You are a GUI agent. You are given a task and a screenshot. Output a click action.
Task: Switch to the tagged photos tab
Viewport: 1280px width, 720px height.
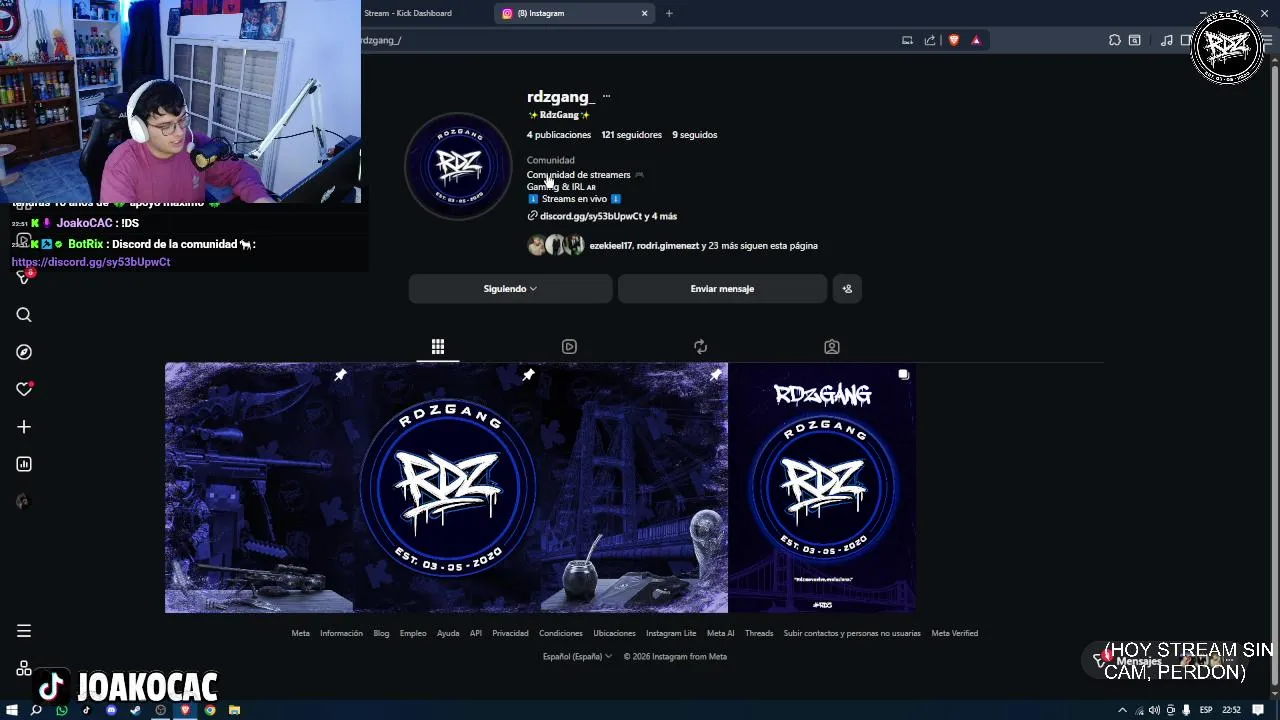(832, 346)
